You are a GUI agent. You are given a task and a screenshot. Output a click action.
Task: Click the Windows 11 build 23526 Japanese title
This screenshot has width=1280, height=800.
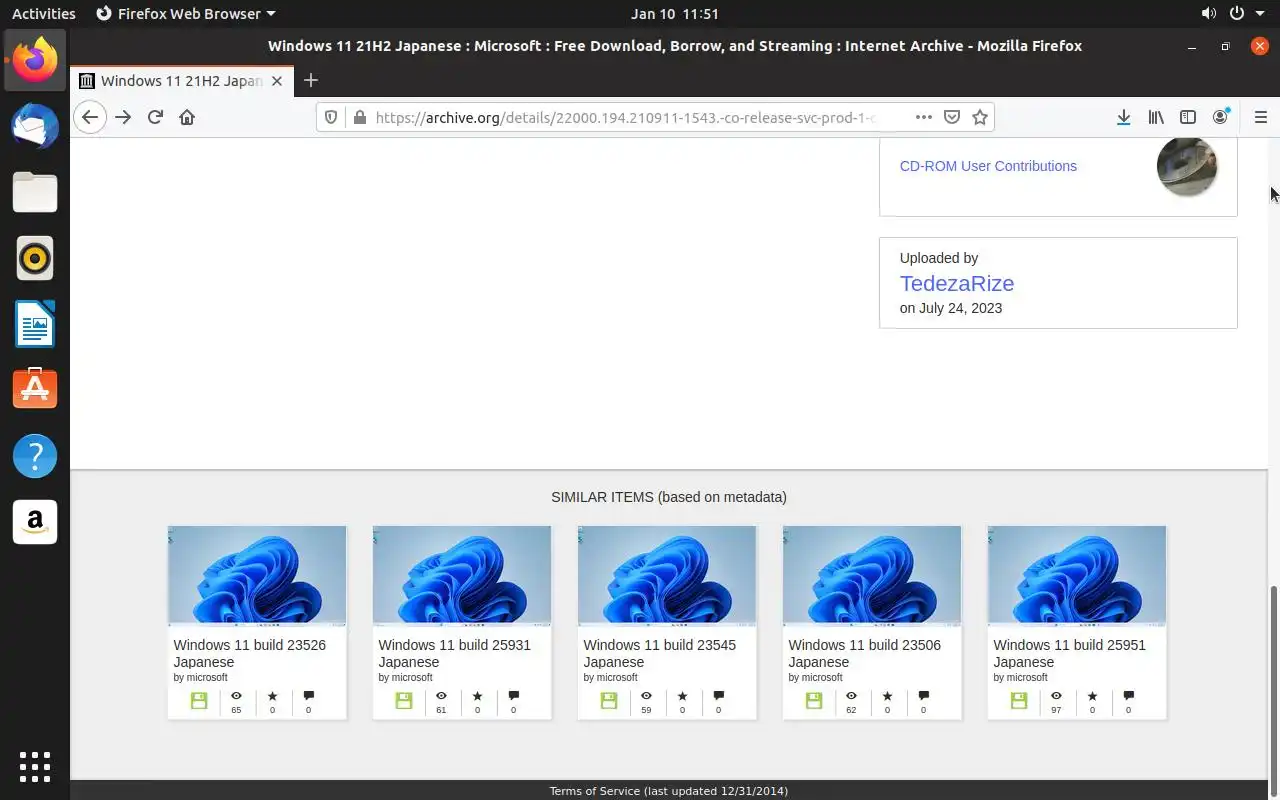pyautogui.click(x=250, y=653)
